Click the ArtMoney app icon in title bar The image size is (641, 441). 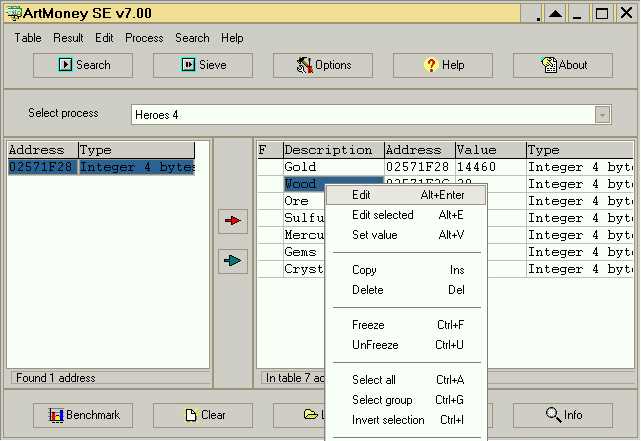tap(14, 13)
